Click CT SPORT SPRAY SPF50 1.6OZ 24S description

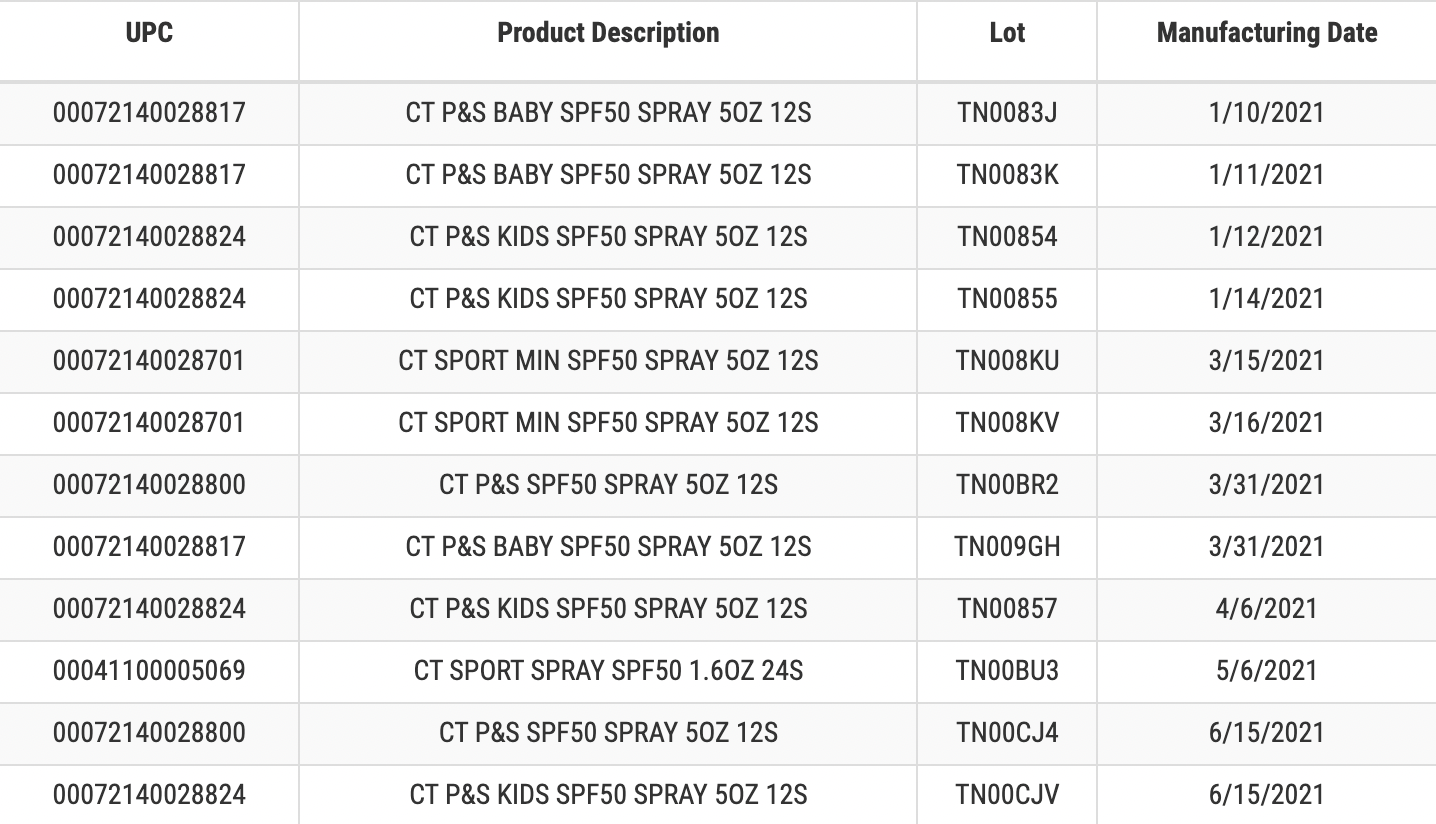(x=608, y=671)
